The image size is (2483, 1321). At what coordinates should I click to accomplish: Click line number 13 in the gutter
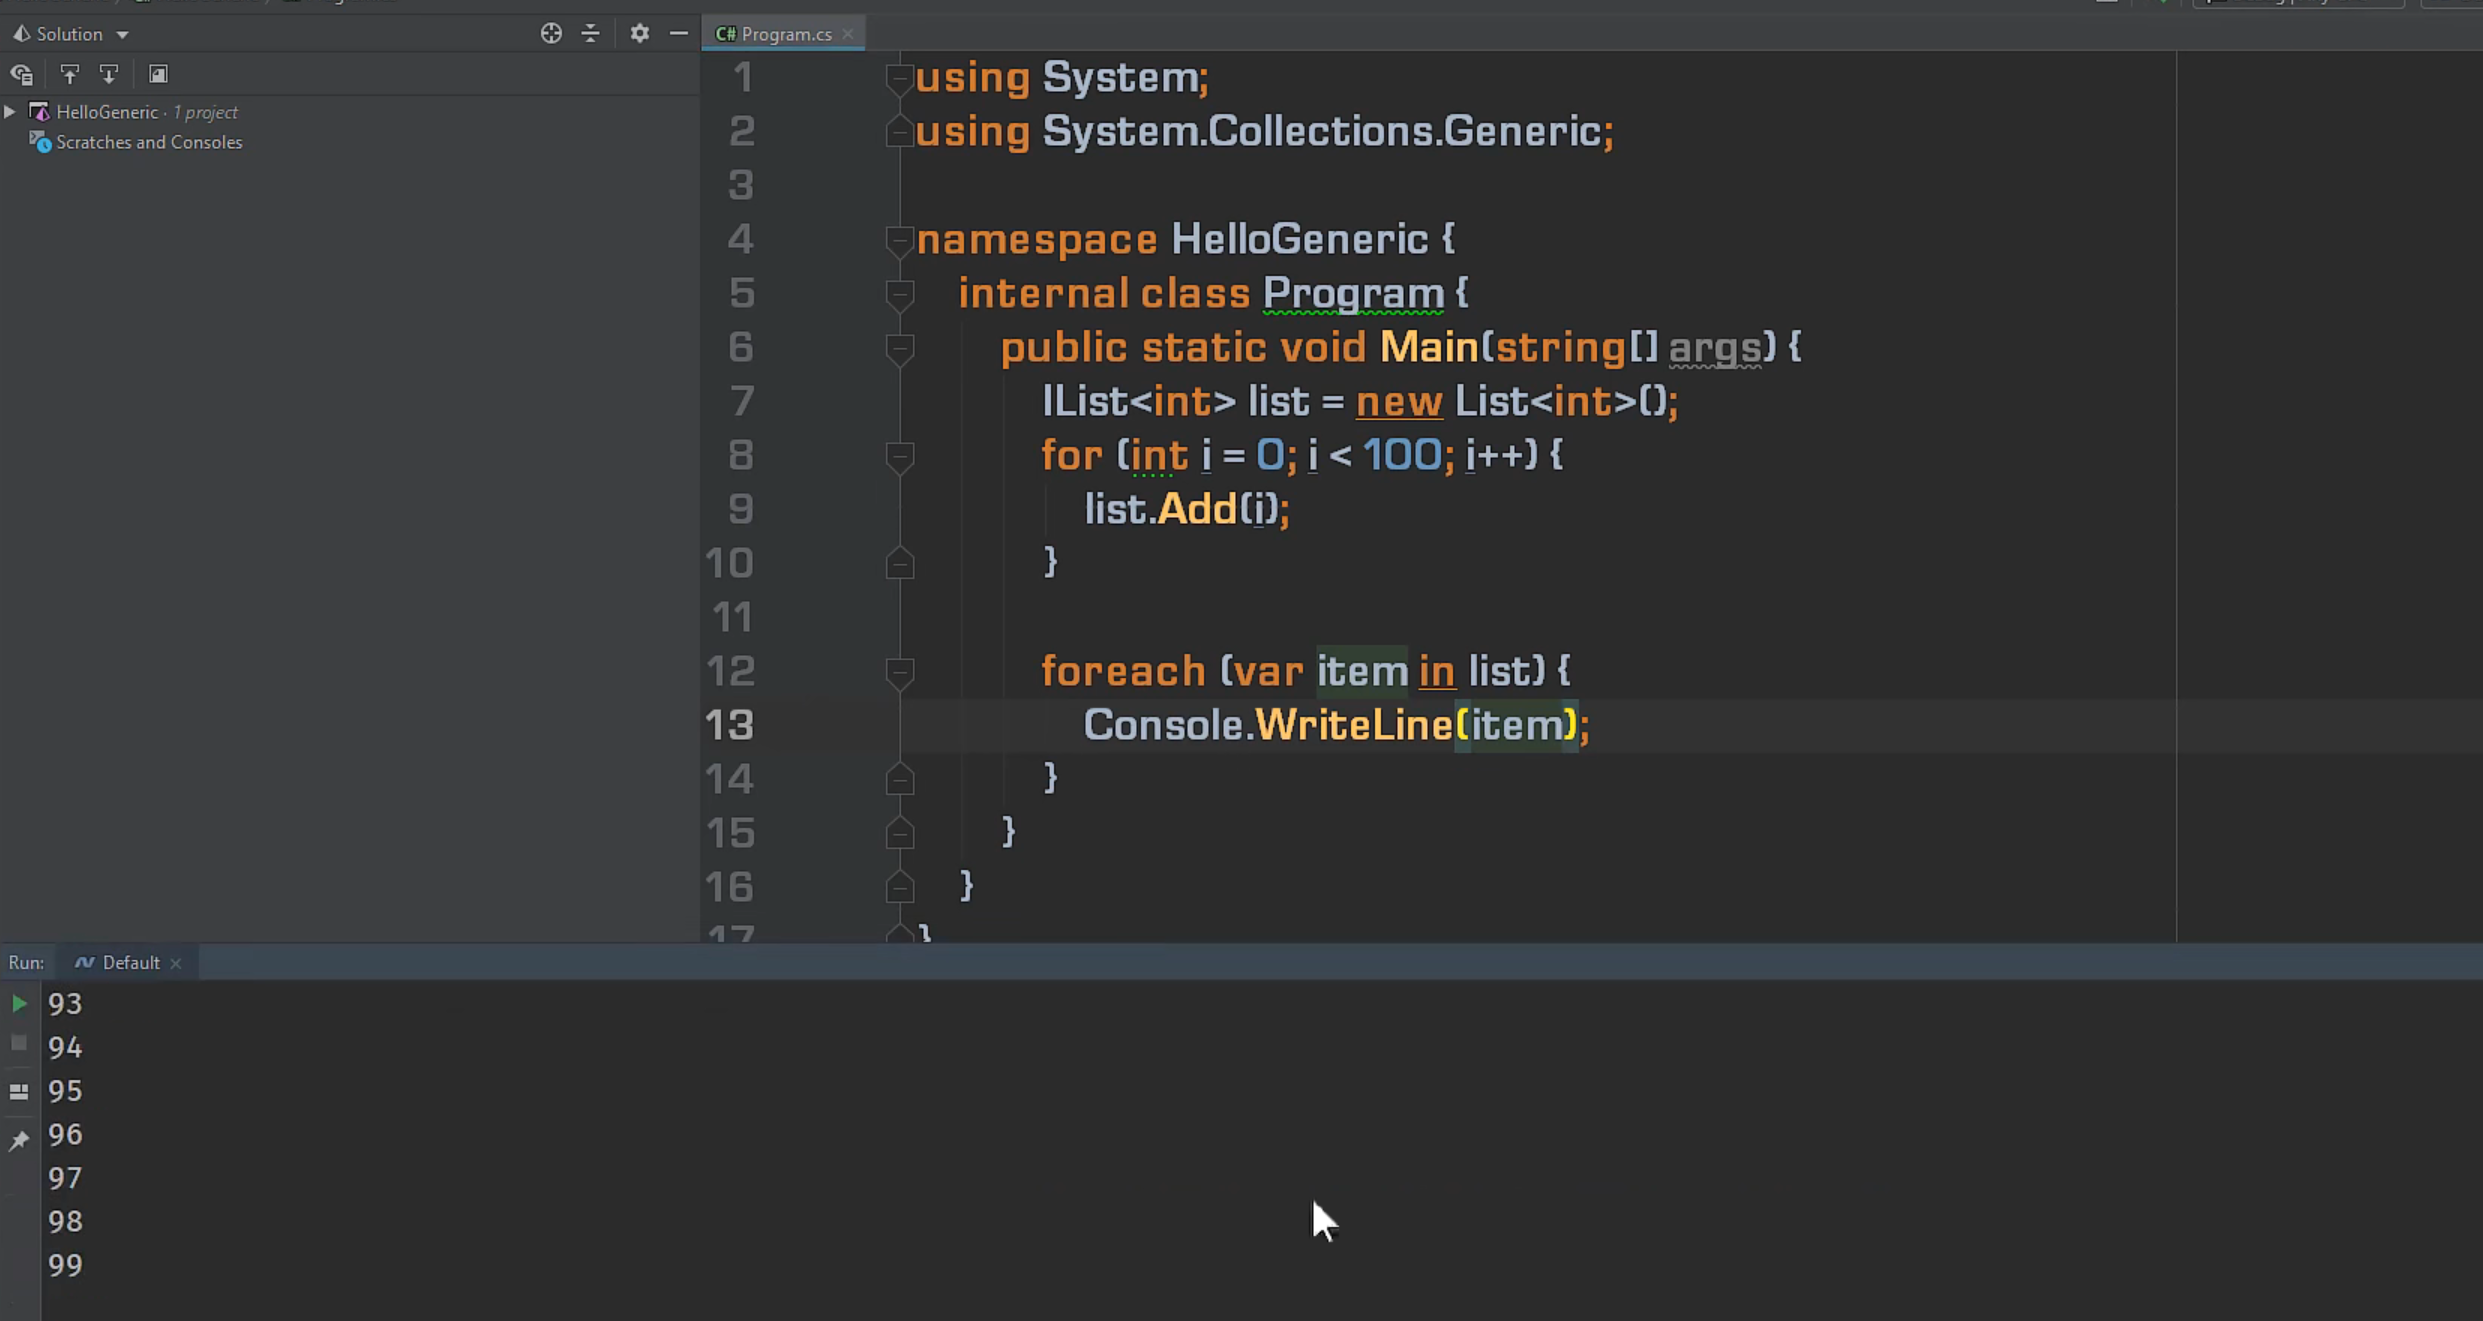(x=729, y=726)
